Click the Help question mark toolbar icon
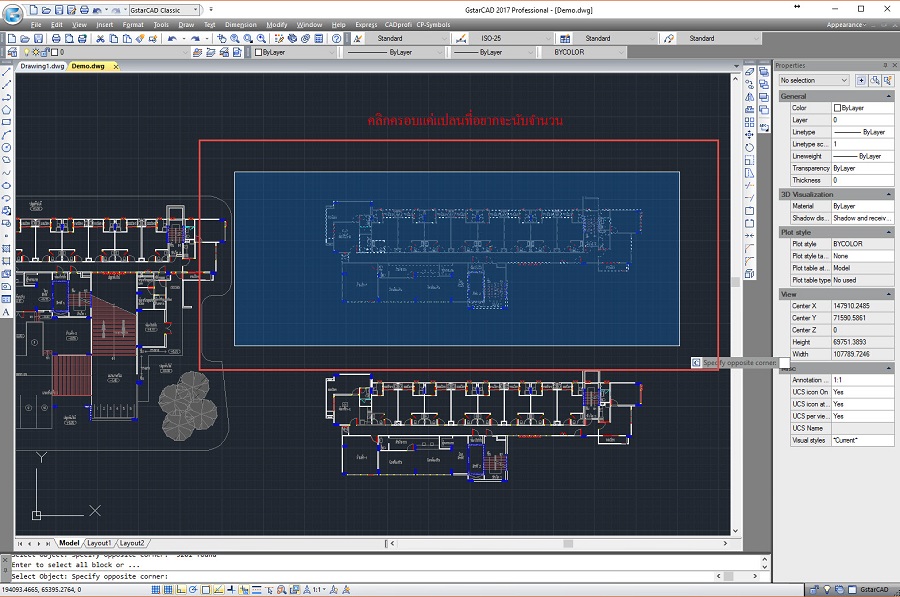 click(336, 38)
